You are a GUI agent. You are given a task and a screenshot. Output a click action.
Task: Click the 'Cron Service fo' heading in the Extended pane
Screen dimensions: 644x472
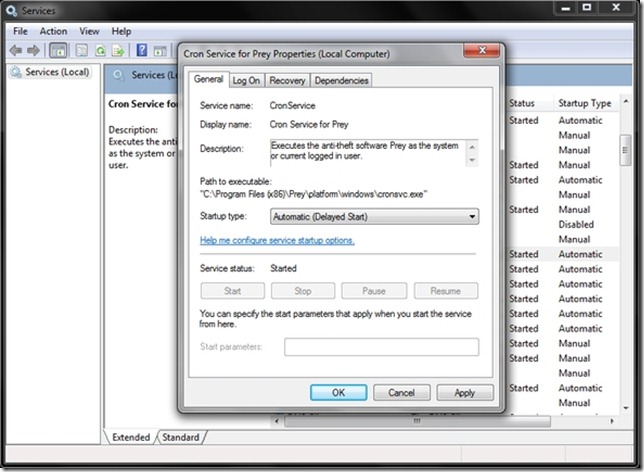(143, 104)
